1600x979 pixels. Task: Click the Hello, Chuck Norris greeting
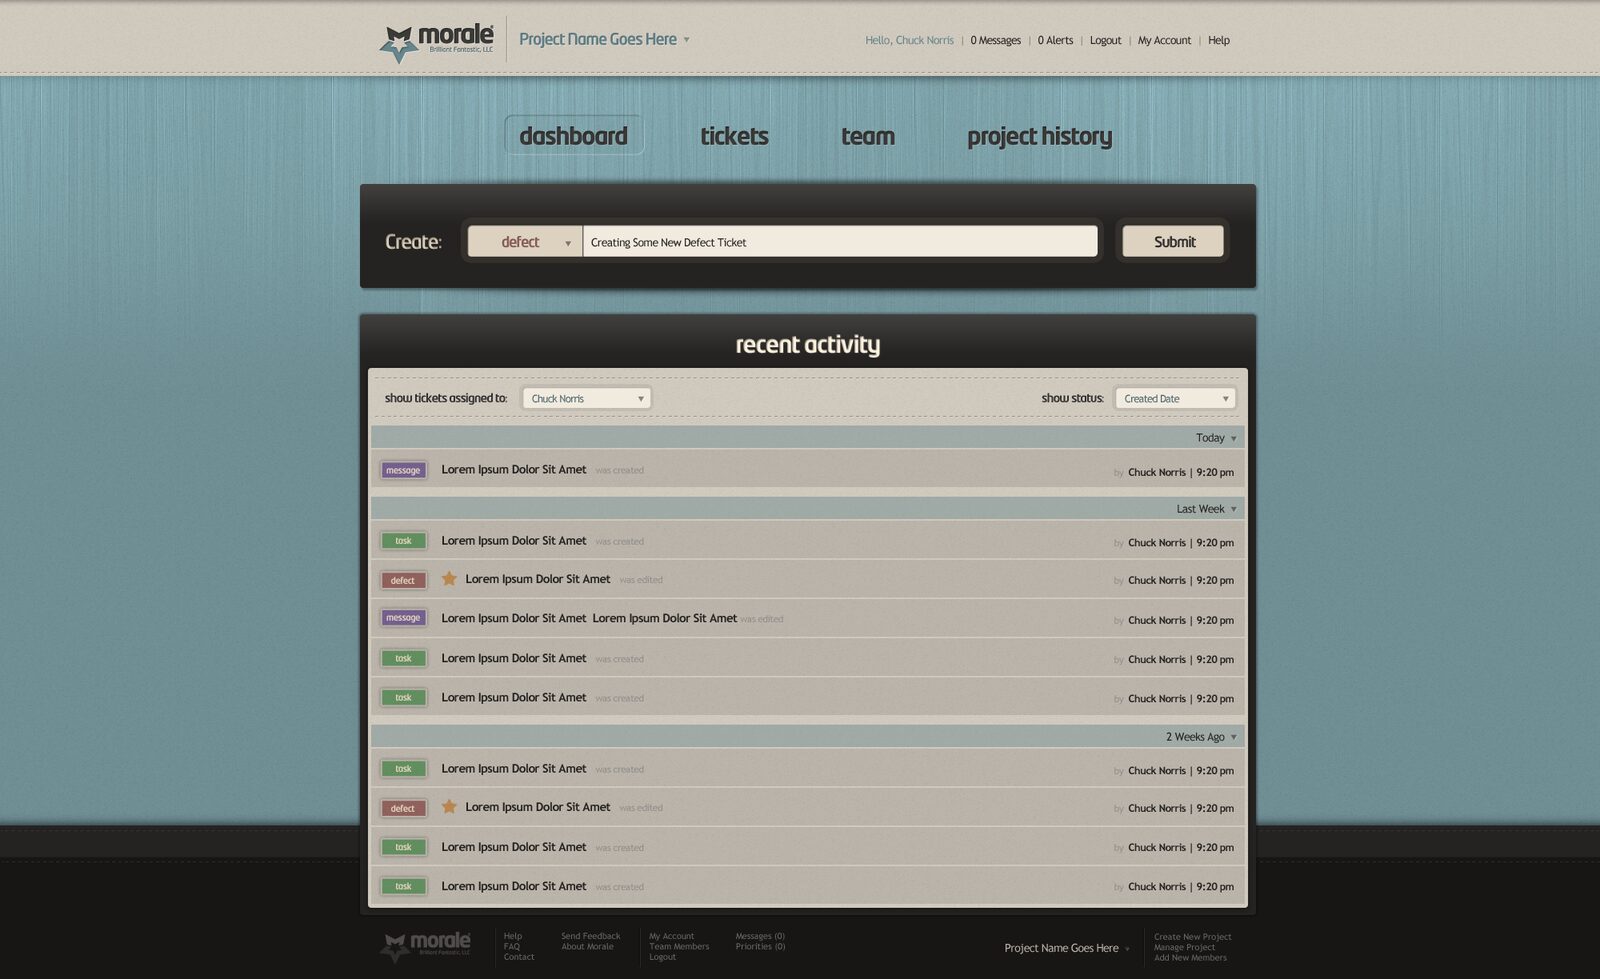click(909, 40)
